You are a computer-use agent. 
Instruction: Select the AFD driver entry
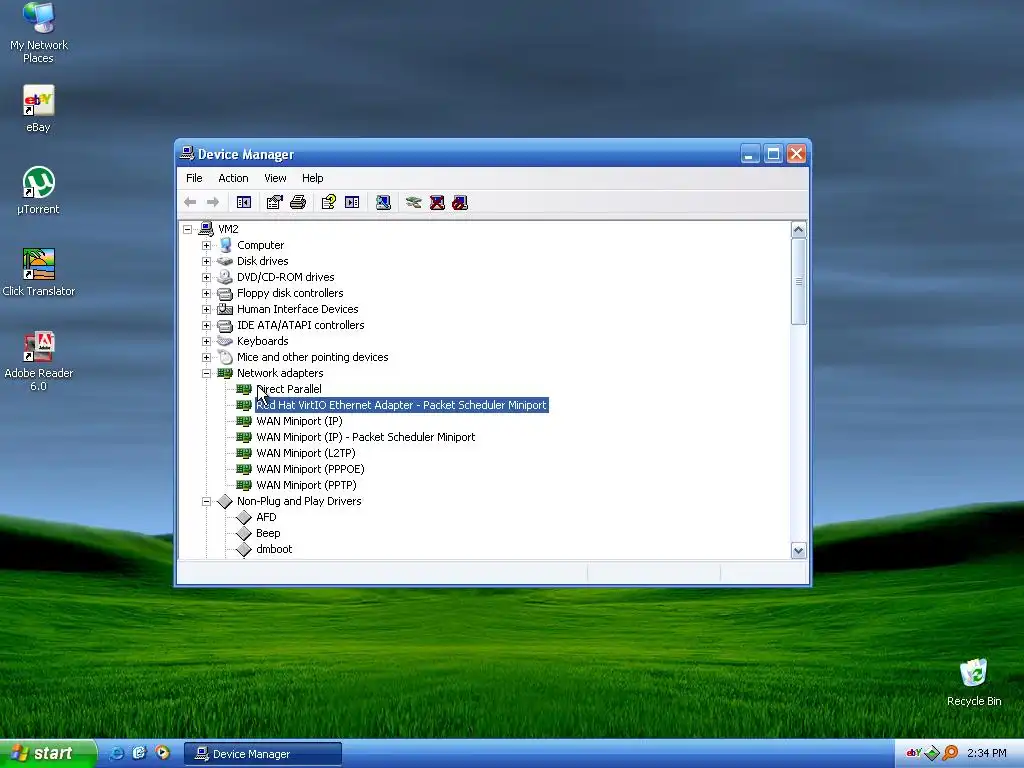click(x=266, y=517)
